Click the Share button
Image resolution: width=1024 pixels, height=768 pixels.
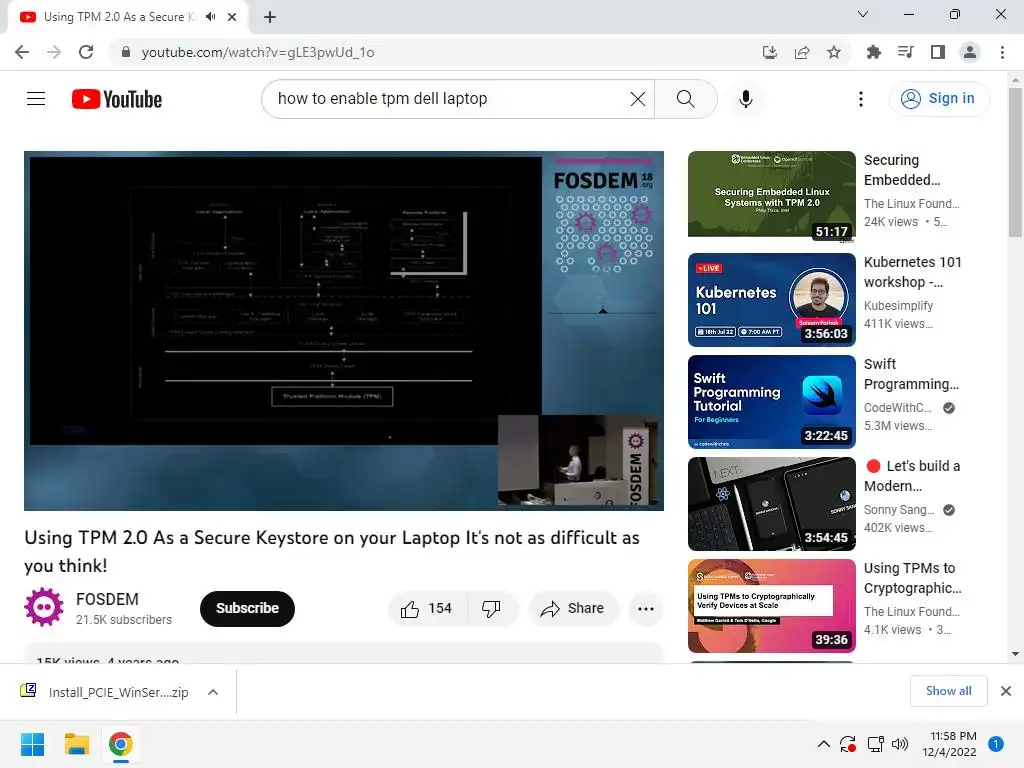click(x=573, y=609)
